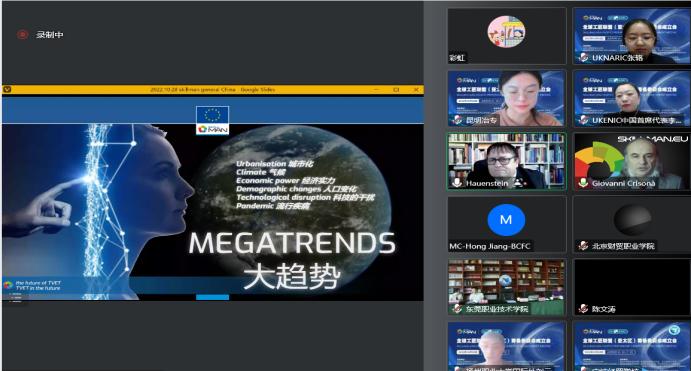Click the muted mic icon beside UKENIC中国首席代表
The width and height of the screenshot is (691, 371).
583,120
